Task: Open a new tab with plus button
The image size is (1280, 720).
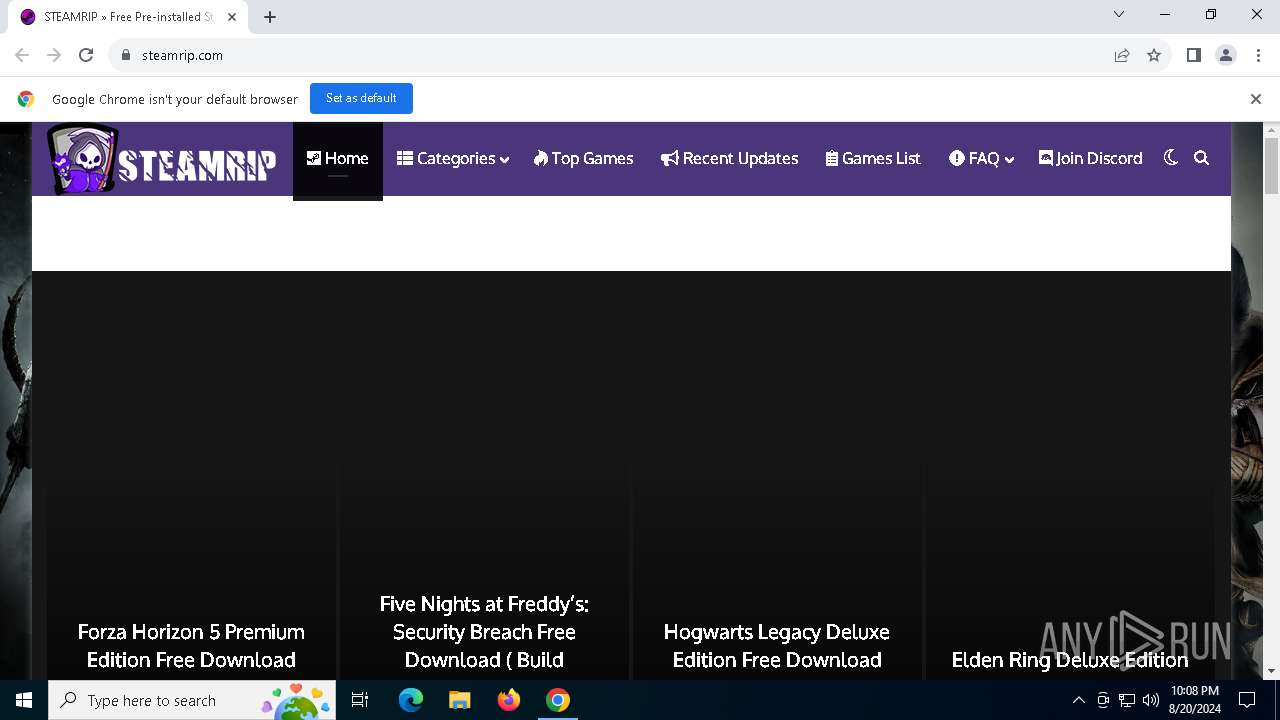Action: tap(270, 17)
